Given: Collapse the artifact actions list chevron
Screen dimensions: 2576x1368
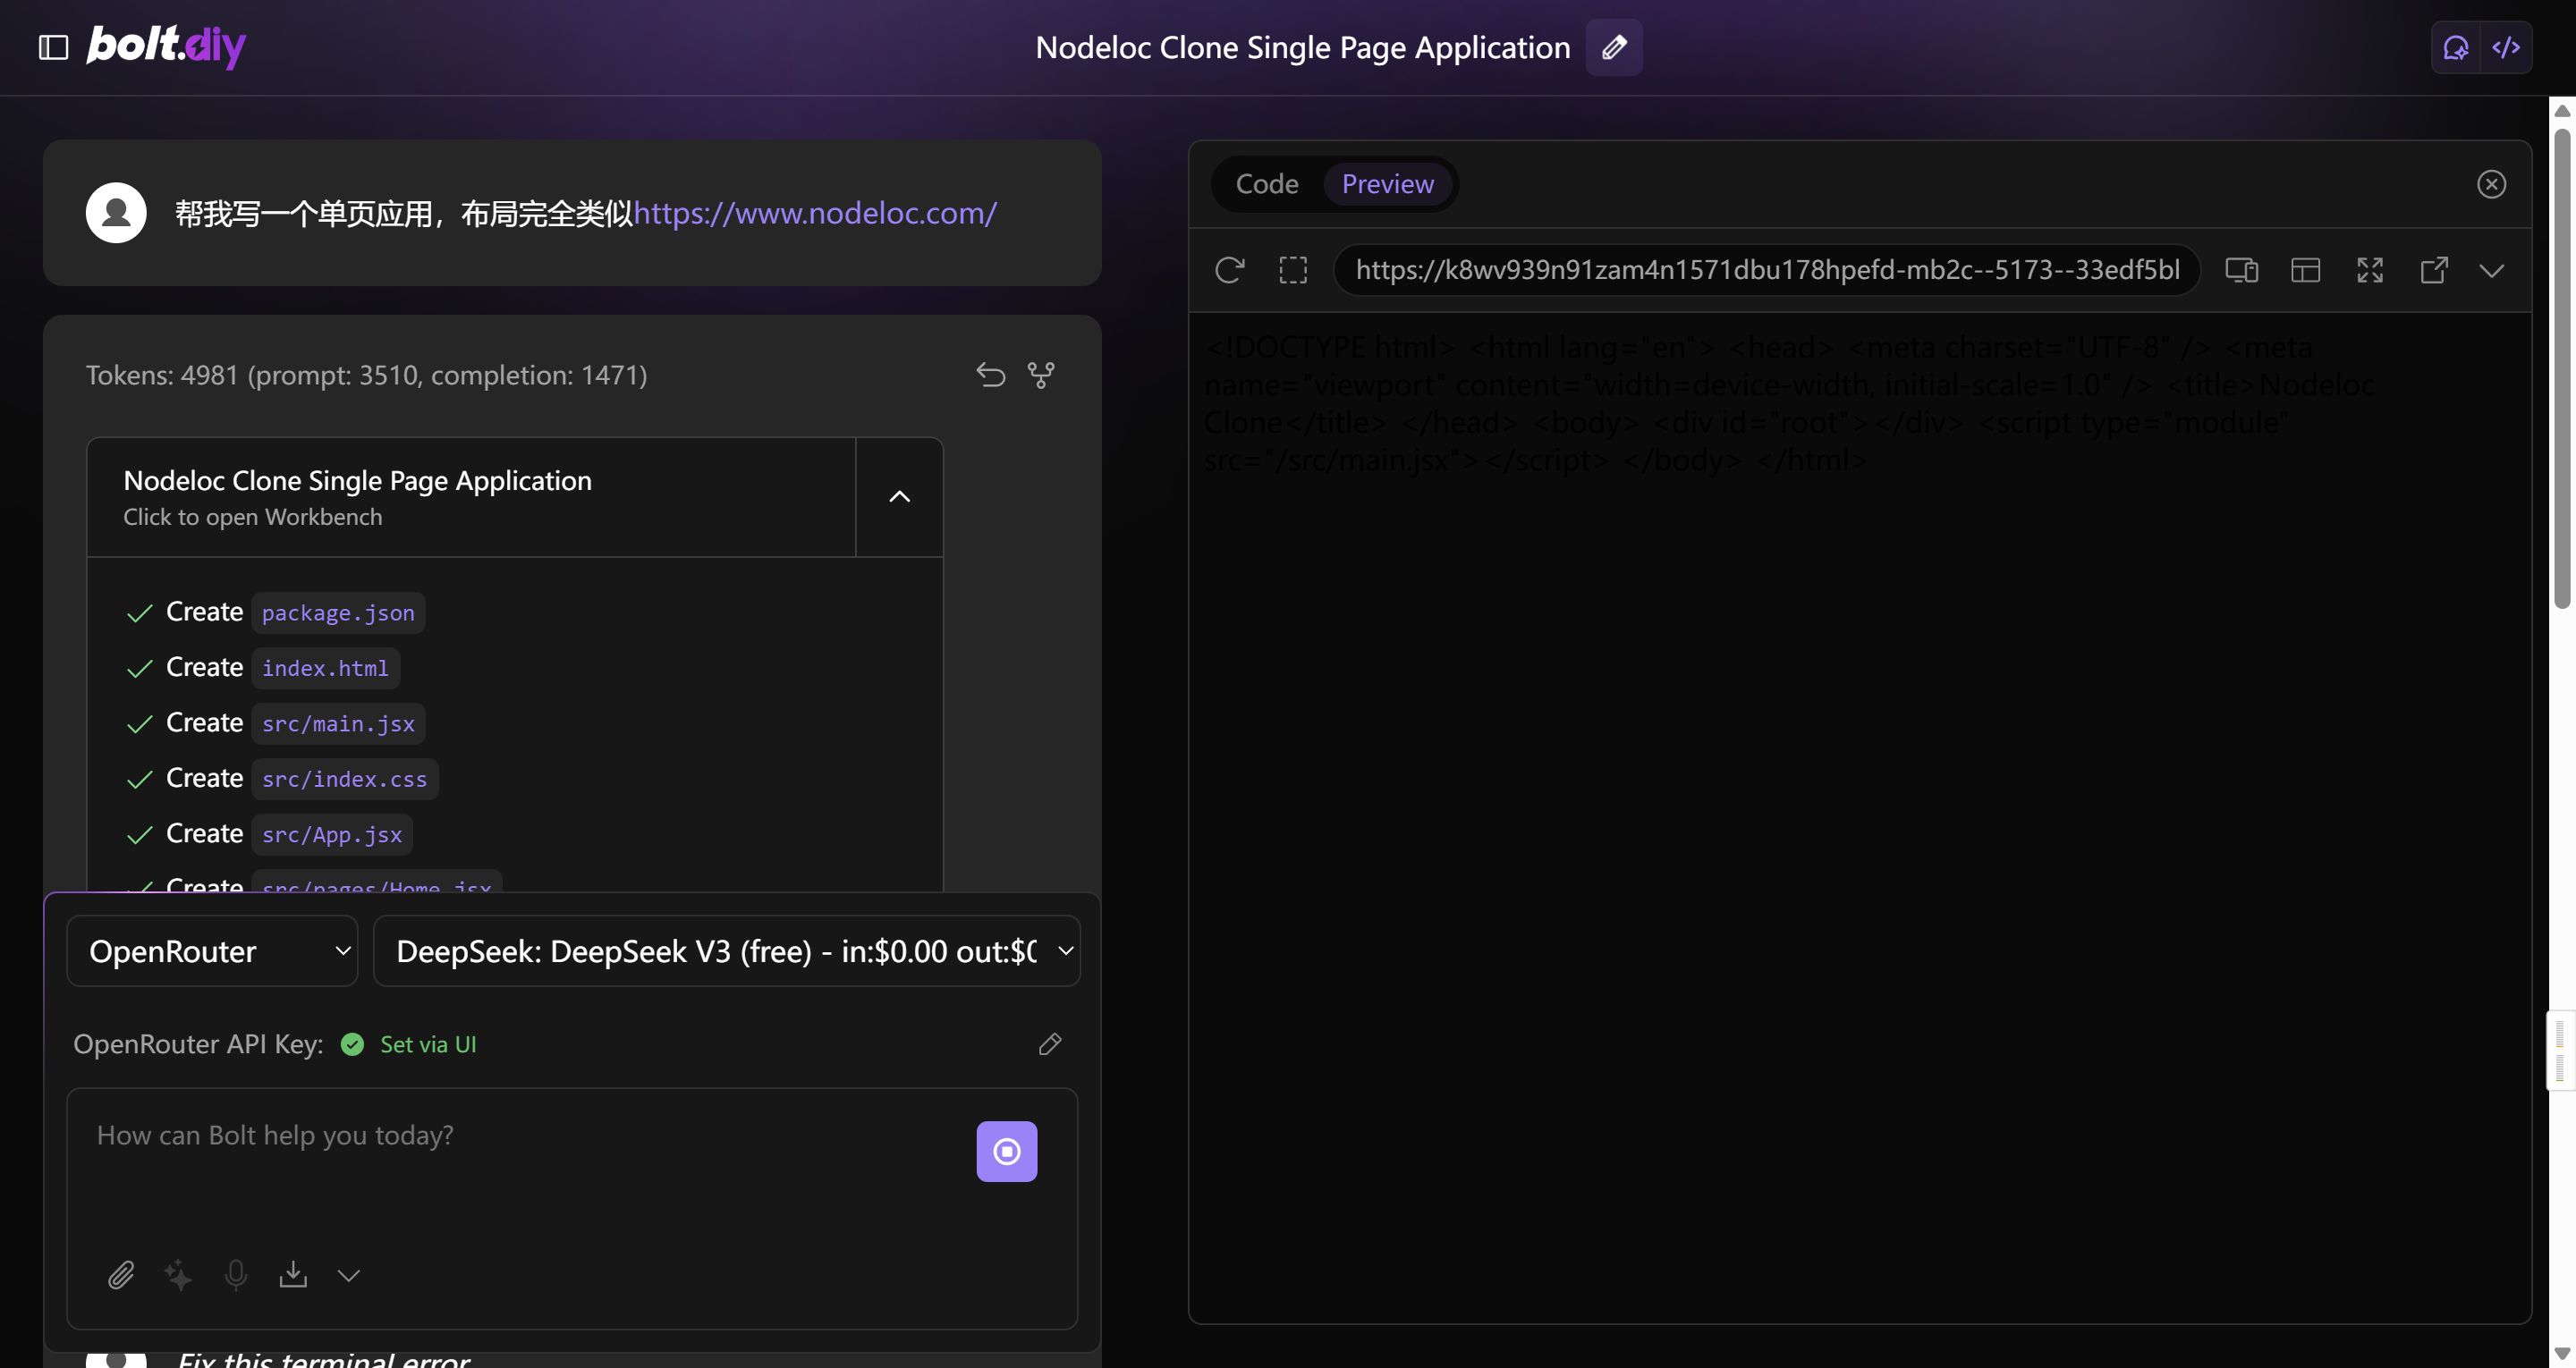Looking at the screenshot, I should tap(899, 497).
